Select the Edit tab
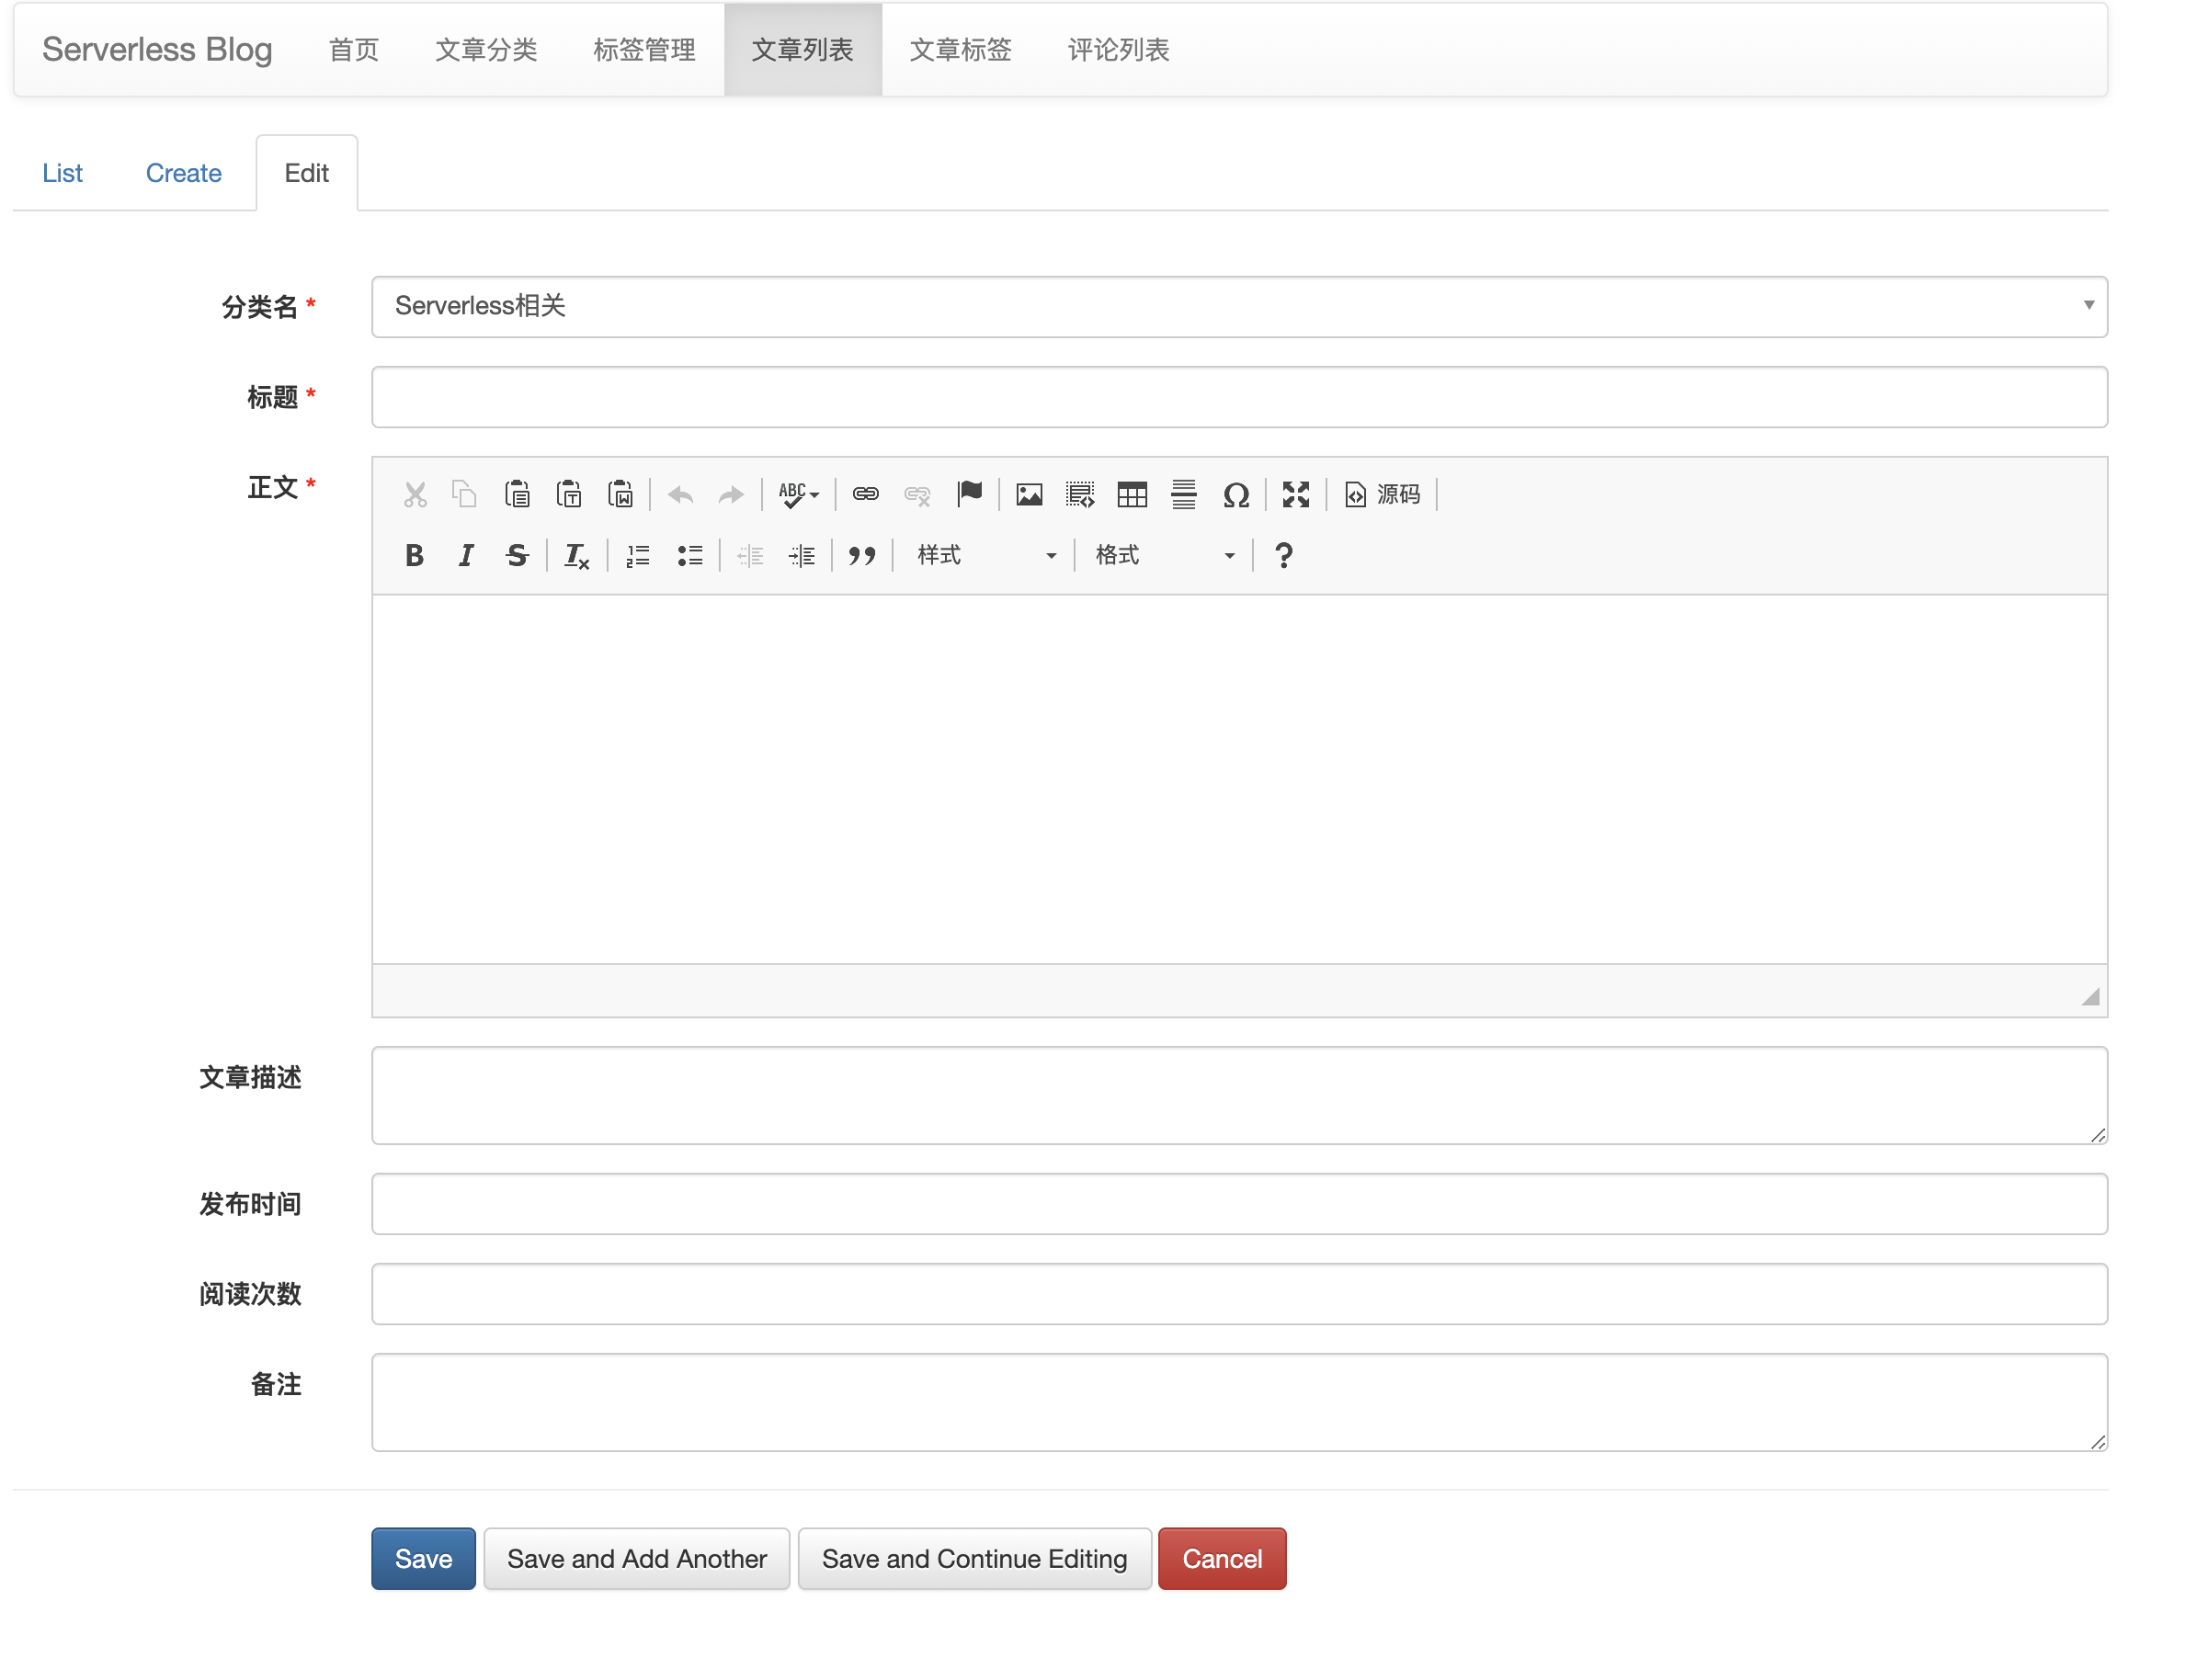 tap(306, 173)
